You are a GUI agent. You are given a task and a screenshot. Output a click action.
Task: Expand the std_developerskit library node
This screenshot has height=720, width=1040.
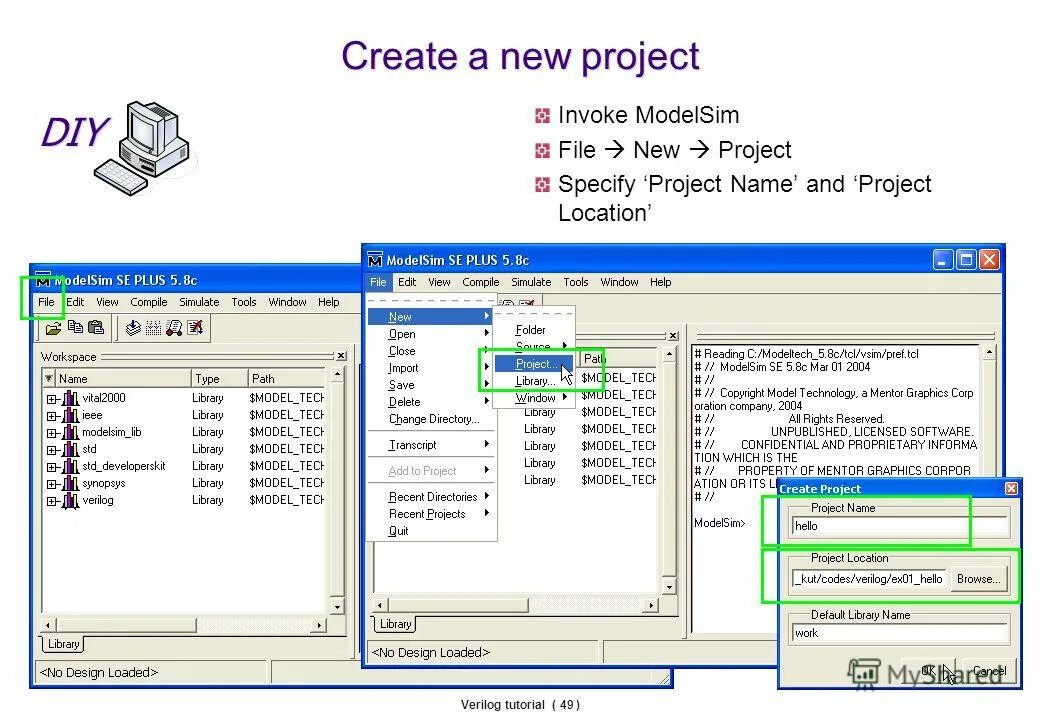[x=52, y=467]
